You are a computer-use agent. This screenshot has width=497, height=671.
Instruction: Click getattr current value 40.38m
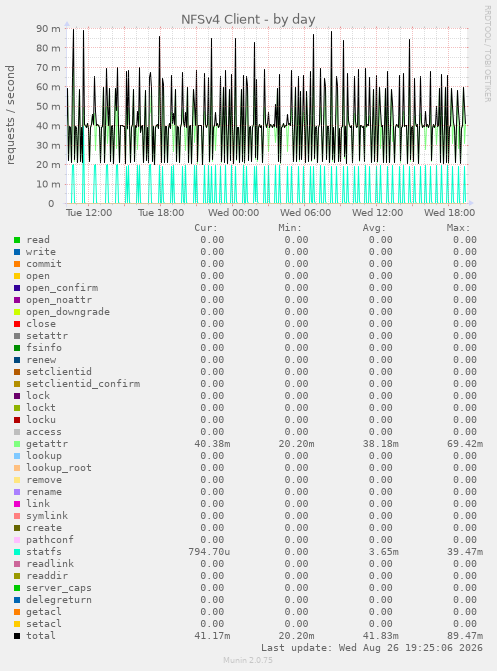click(x=212, y=444)
